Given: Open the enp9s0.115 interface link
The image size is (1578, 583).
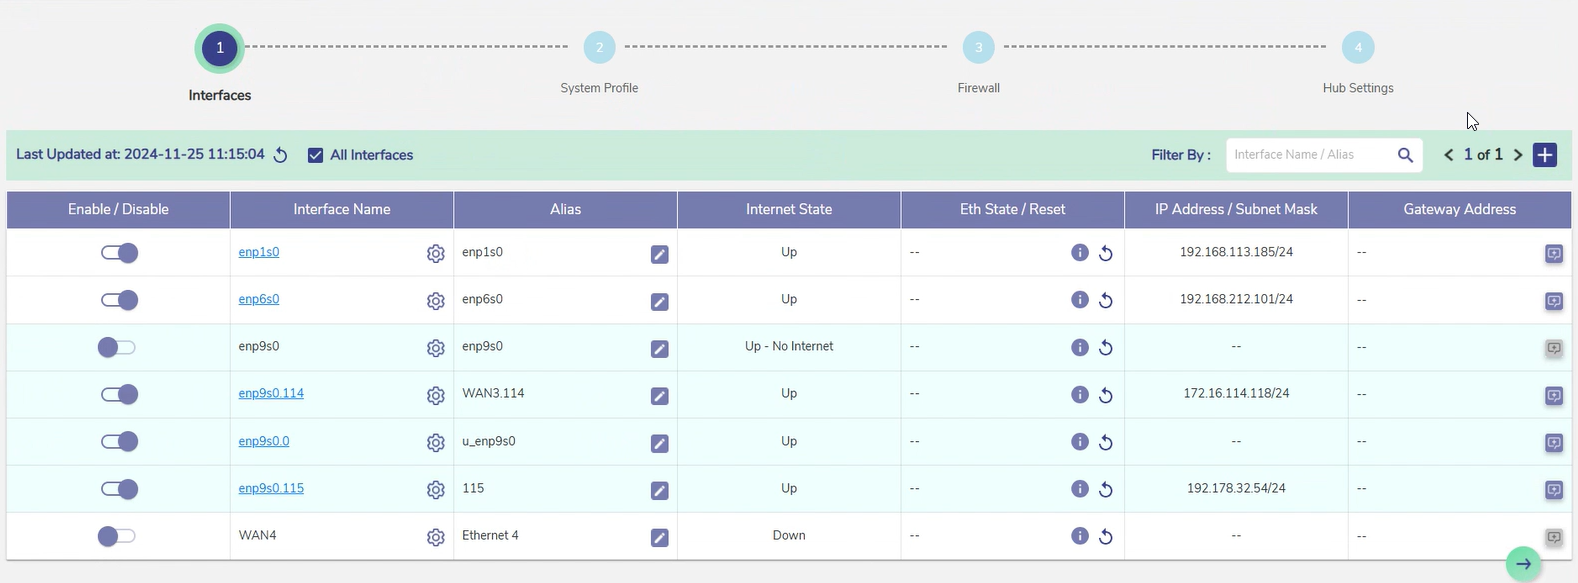Looking at the screenshot, I should click(271, 488).
